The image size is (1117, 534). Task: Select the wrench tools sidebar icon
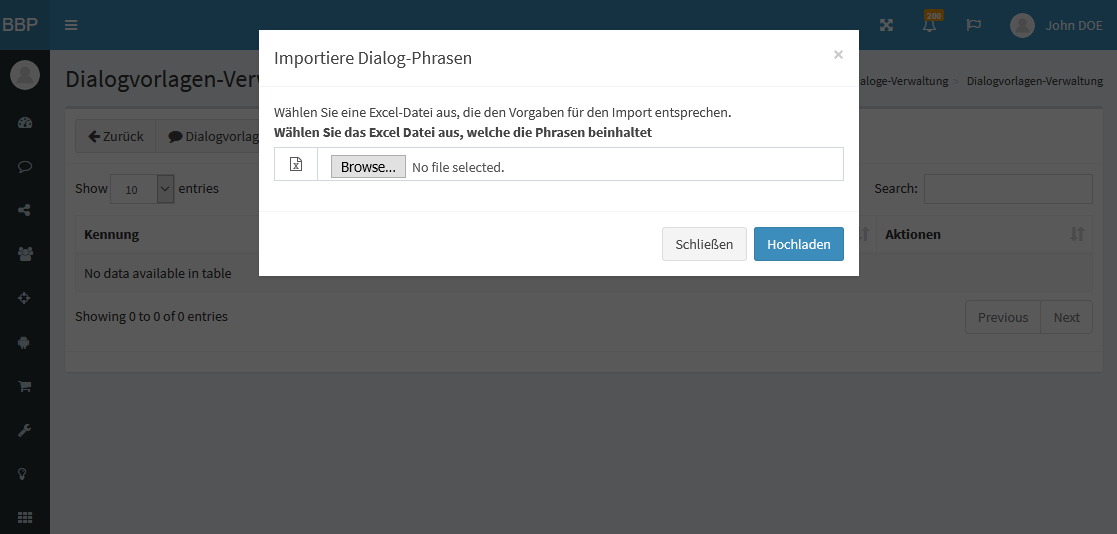25,430
